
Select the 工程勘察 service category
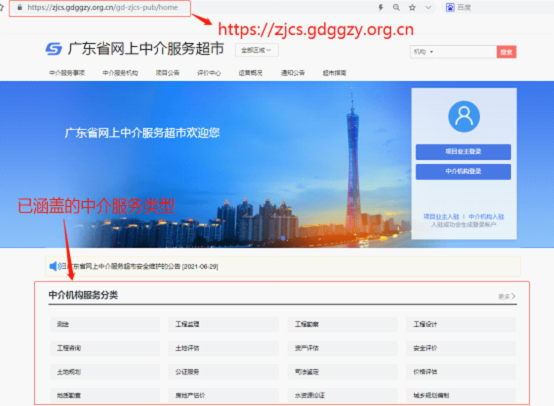[x=342, y=324]
